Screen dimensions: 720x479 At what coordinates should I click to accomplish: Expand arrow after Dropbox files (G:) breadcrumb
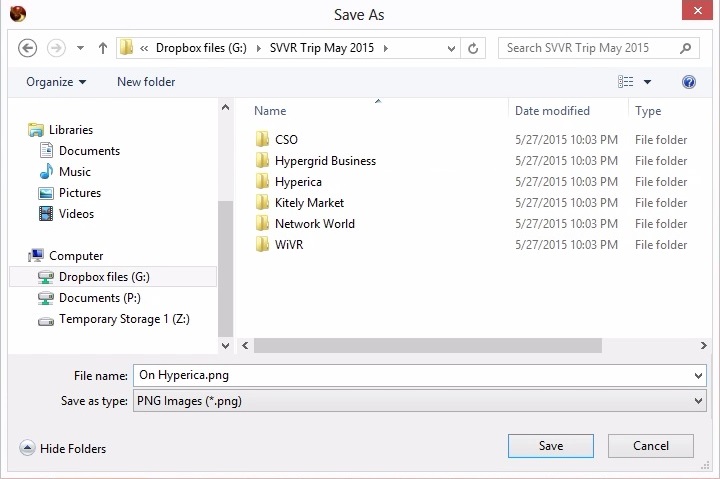(x=259, y=48)
